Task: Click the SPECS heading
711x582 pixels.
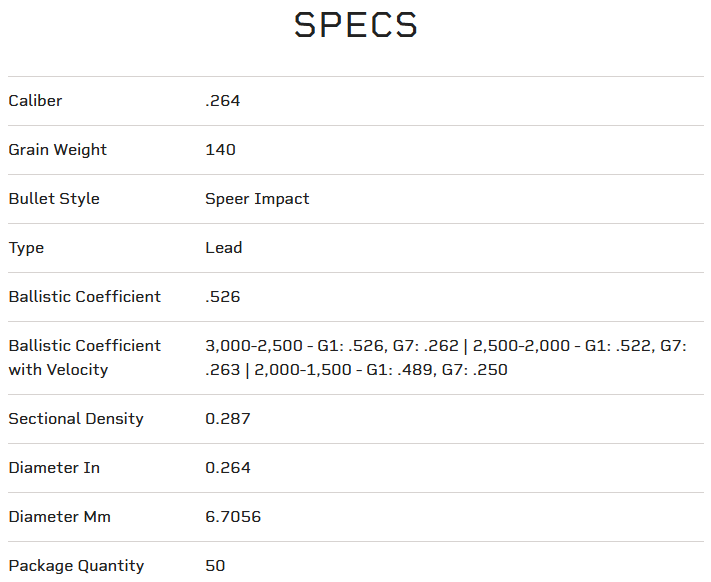Action: (x=355, y=25)
